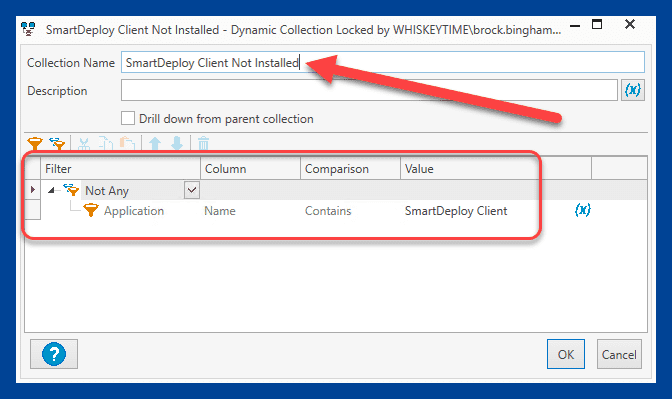Select the Not Any filter row label
The width and height of the screenshot is (672, 399).
107,191
